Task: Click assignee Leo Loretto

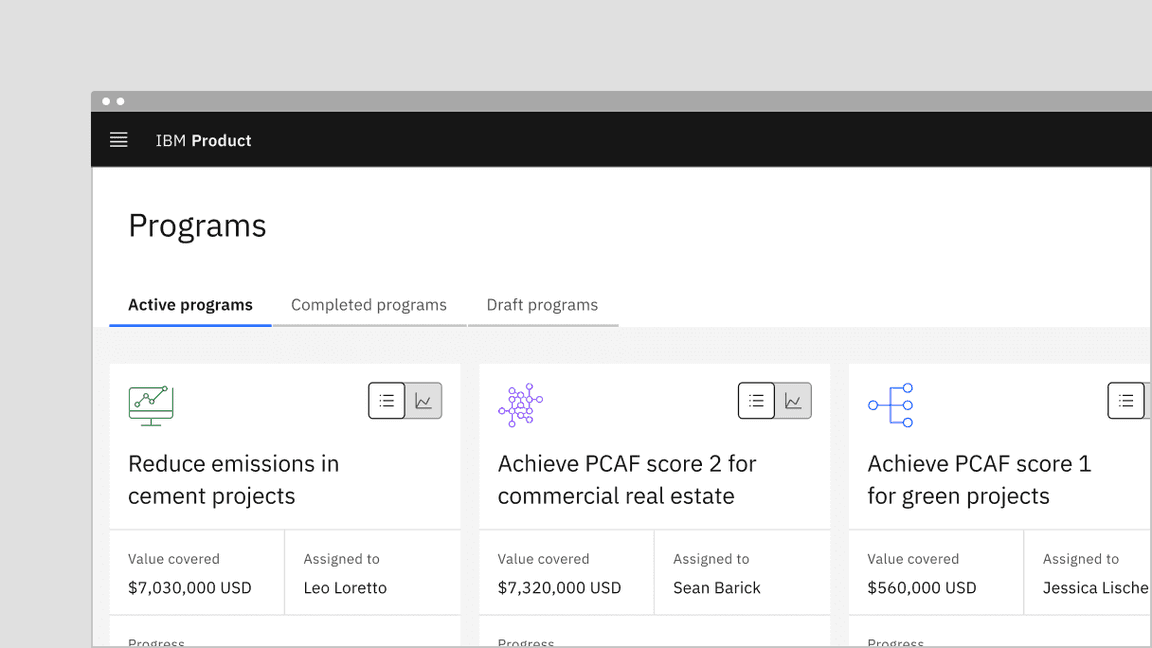Action: (x=345, y=588)
